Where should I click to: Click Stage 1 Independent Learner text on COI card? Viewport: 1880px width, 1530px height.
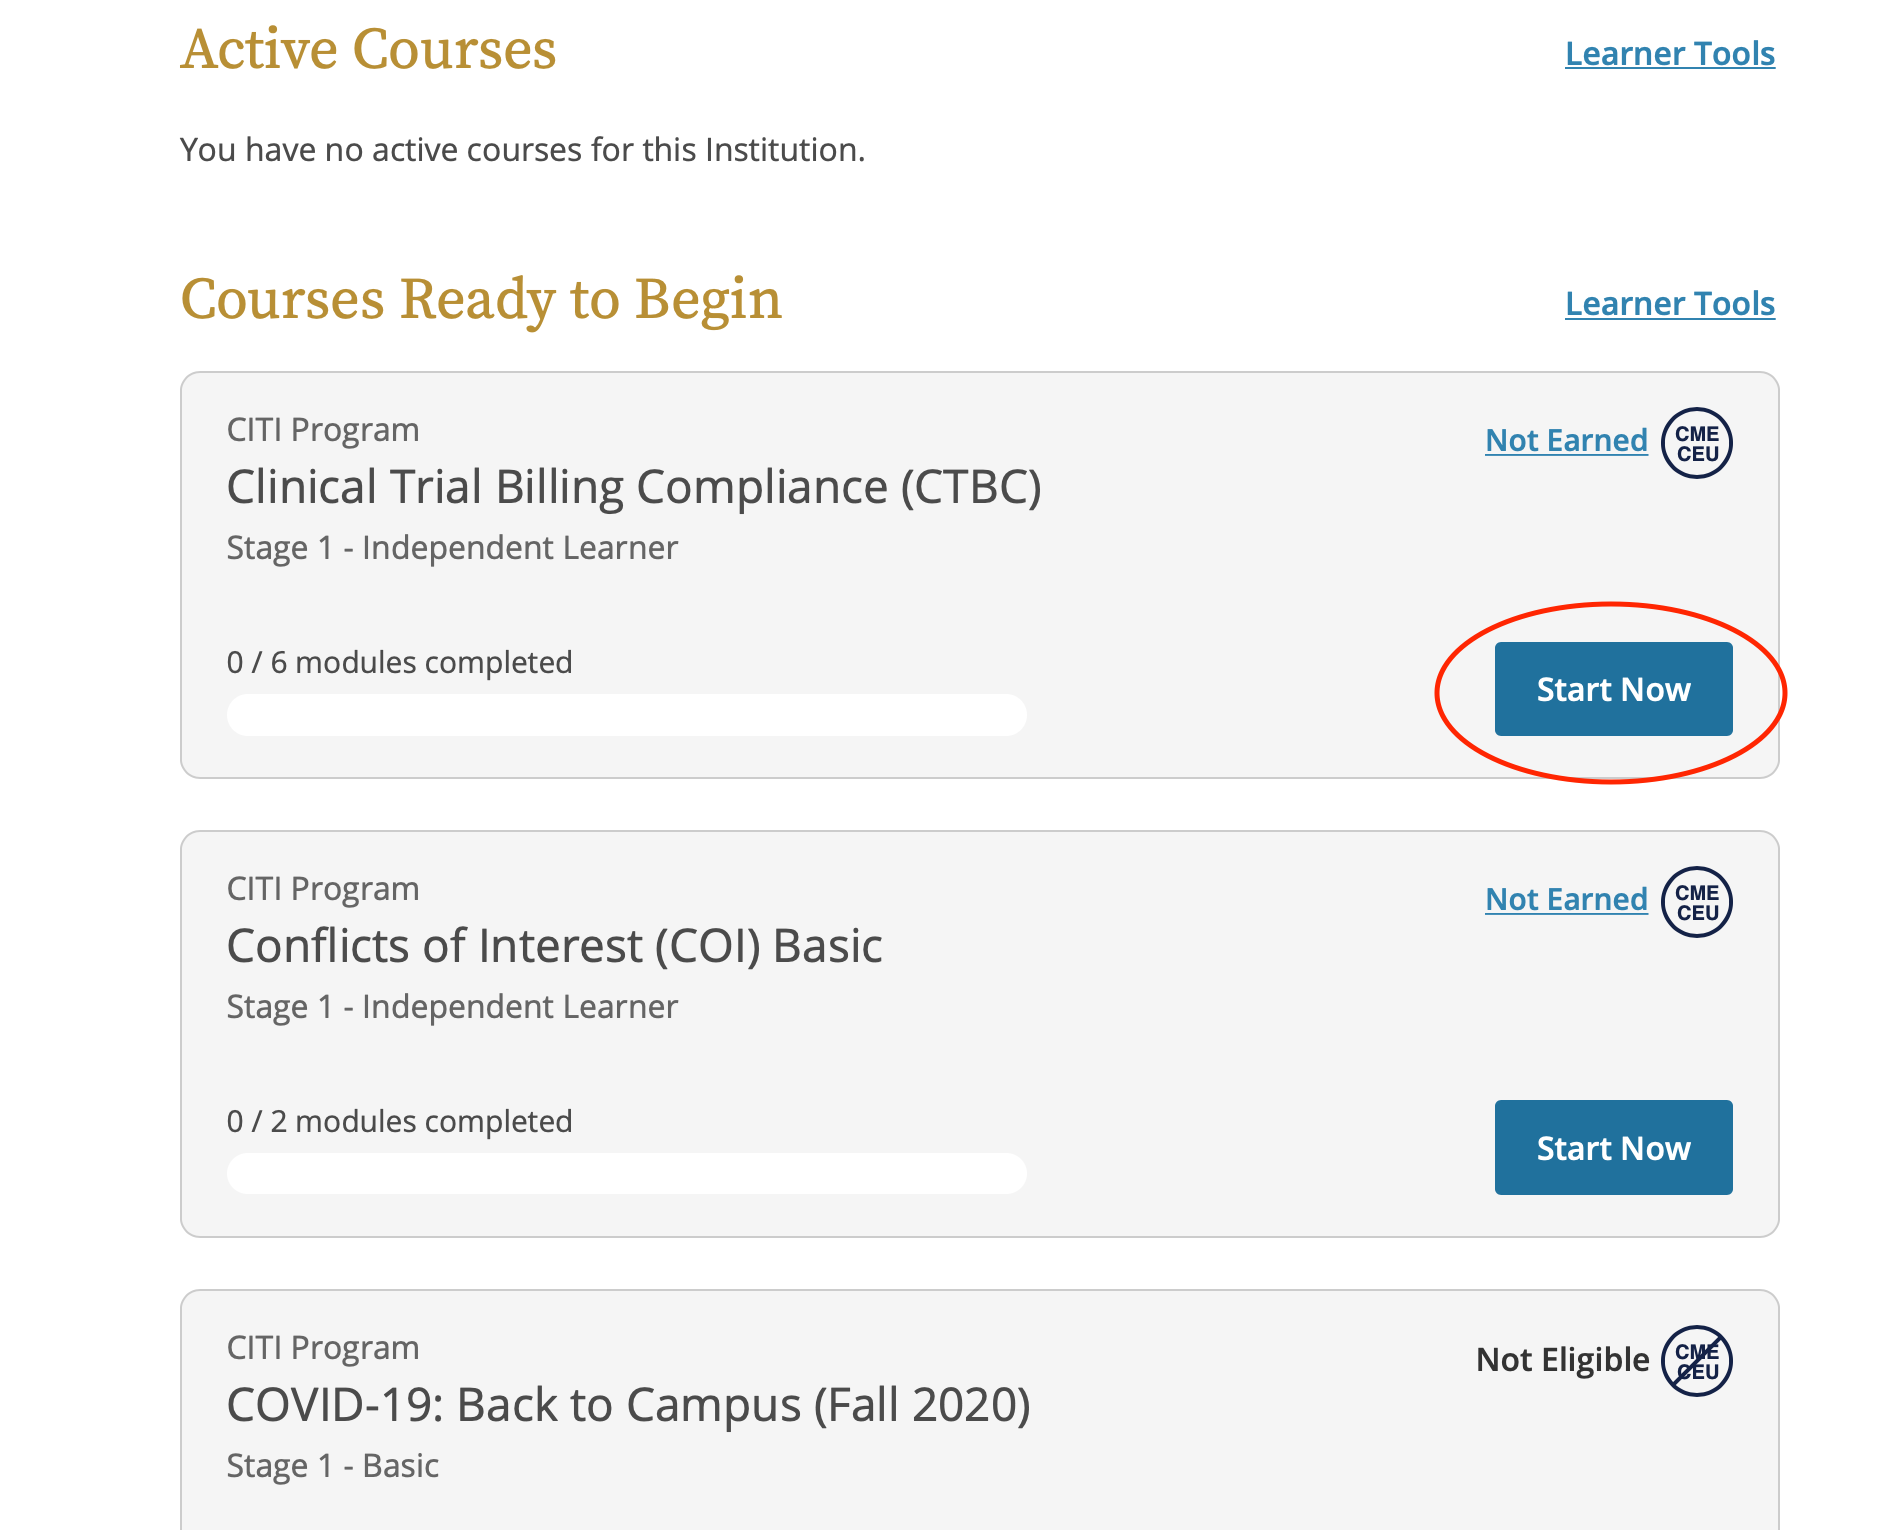452,1006
